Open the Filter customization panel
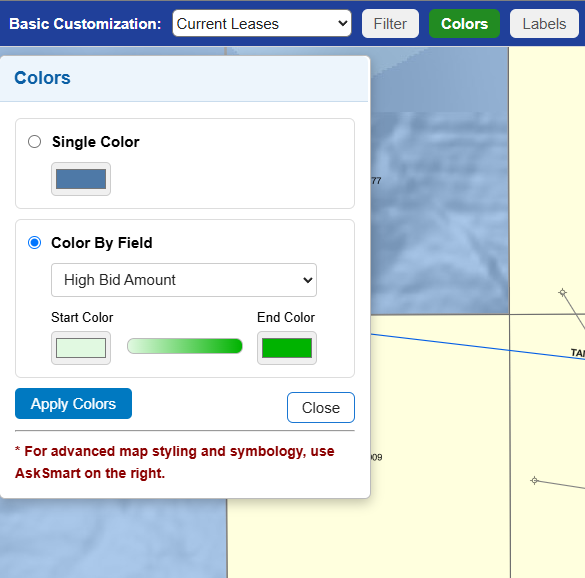The width and height of the screenshot is (585, 578). [x=390, y=24]
